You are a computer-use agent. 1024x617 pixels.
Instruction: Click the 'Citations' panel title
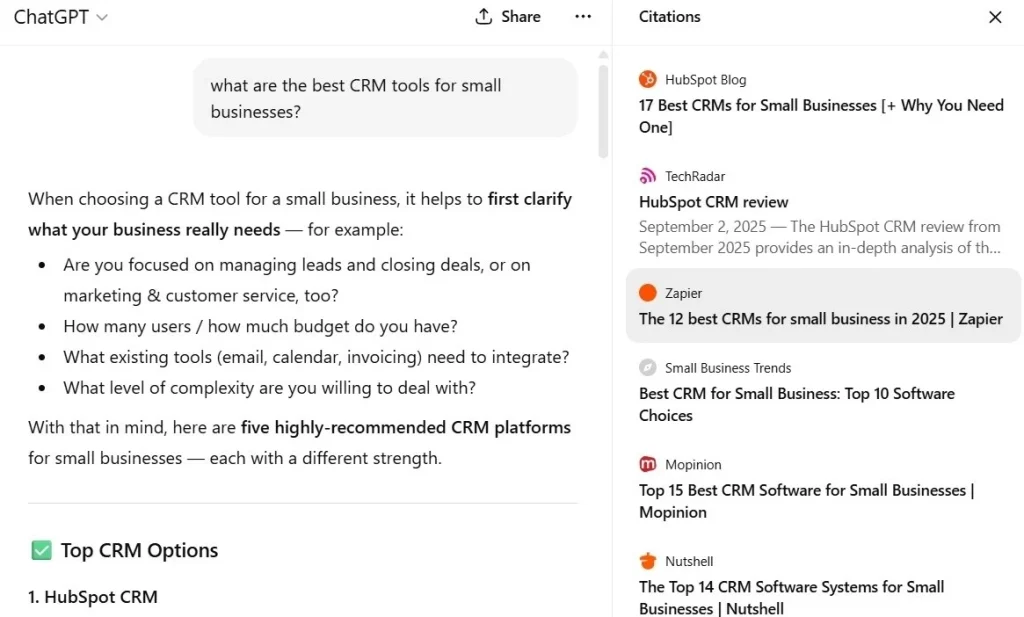[x=669, y=17]
